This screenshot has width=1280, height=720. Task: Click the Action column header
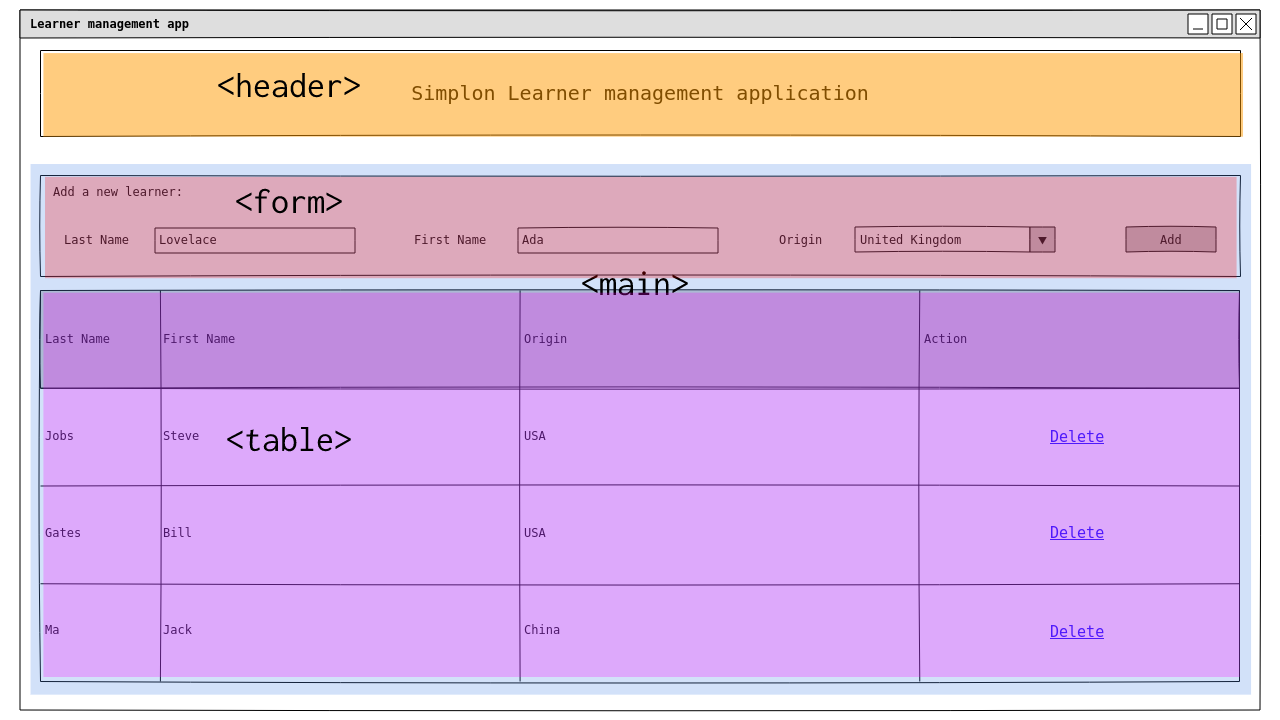pos(945,339)
